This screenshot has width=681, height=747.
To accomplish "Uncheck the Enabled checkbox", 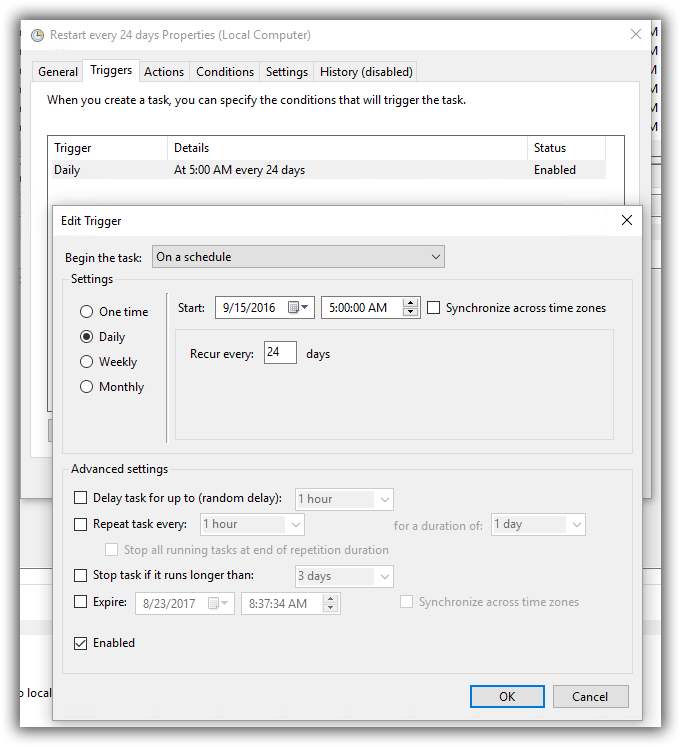I will tap(81, 643).
